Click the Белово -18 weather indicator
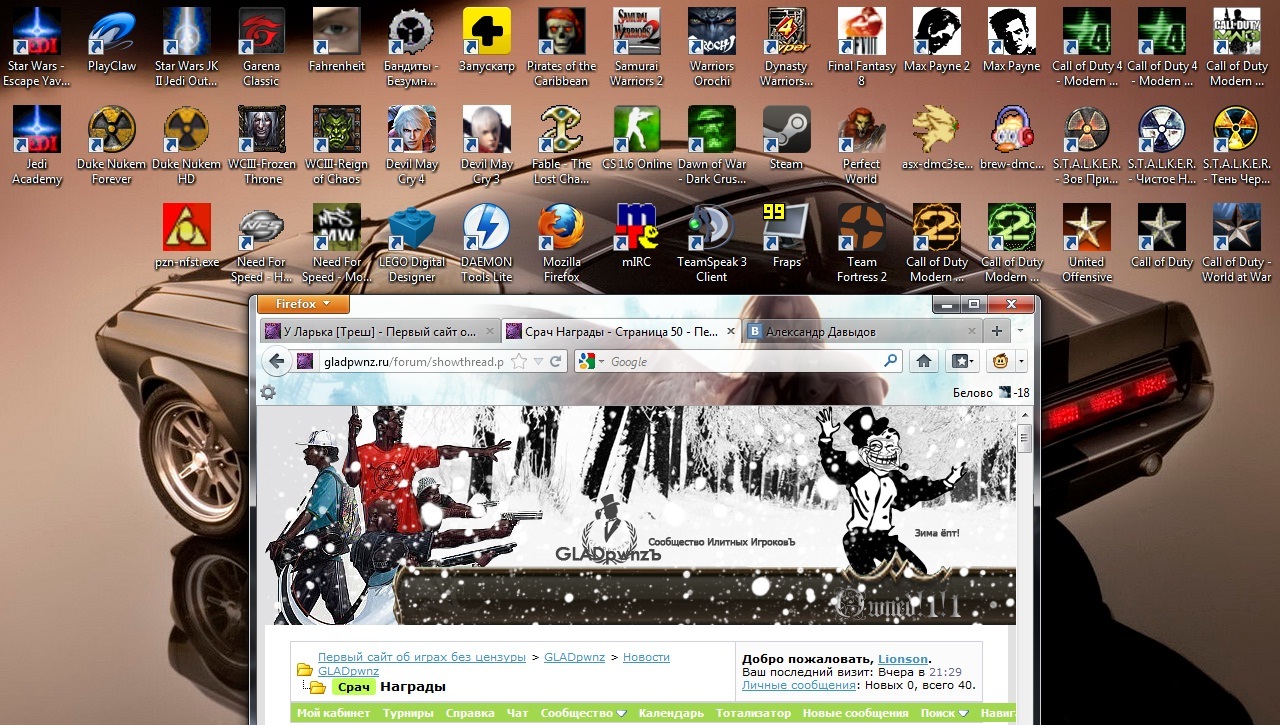 point(992,393)
